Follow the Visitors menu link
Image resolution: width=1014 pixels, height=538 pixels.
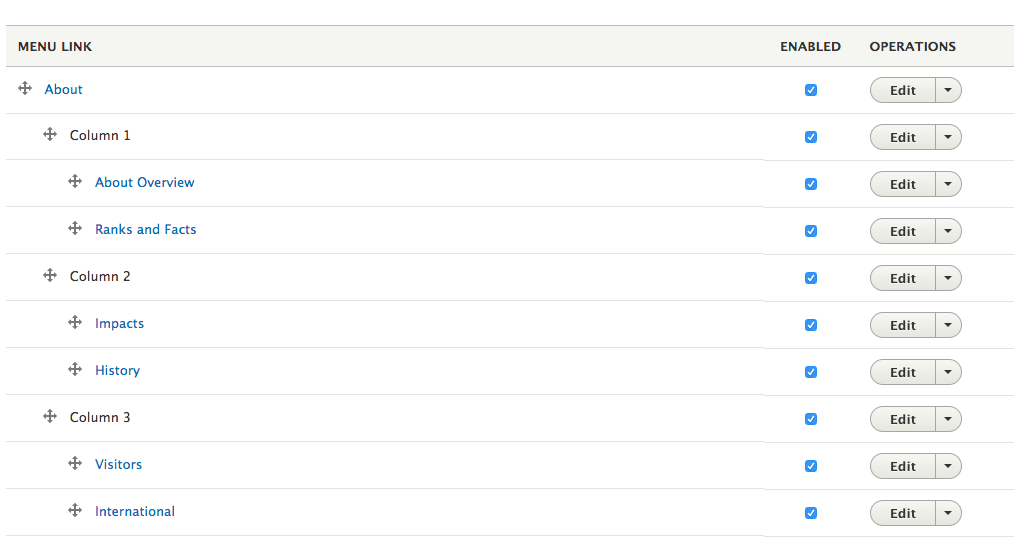point(119,464)
